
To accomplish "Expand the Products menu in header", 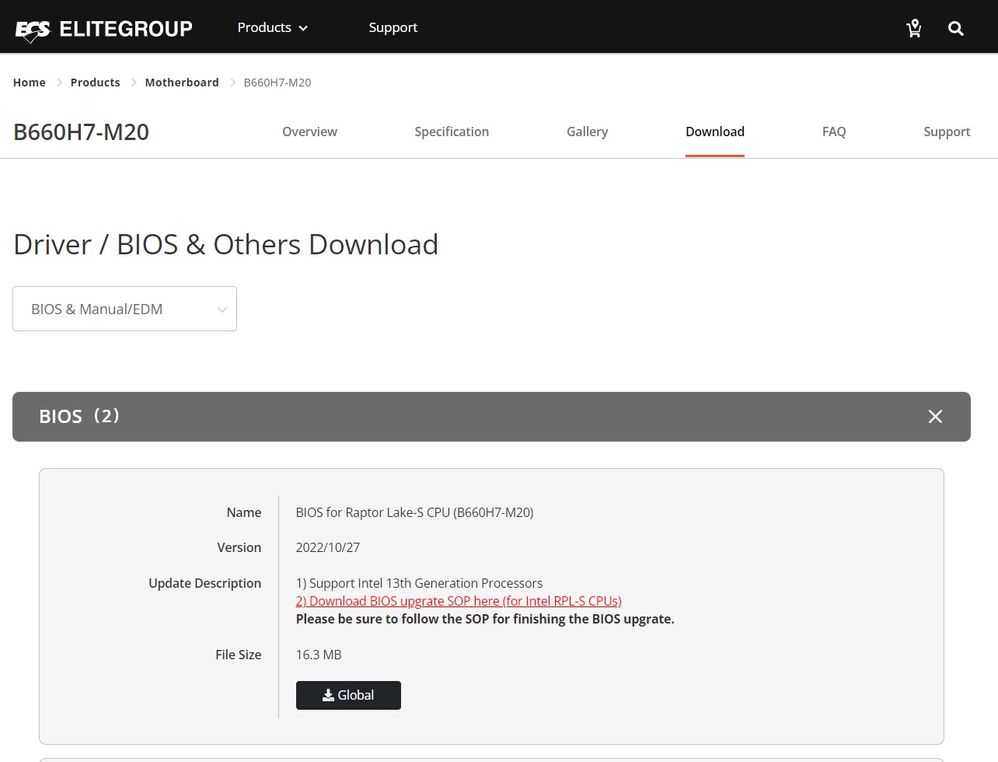I will (272, 27).
